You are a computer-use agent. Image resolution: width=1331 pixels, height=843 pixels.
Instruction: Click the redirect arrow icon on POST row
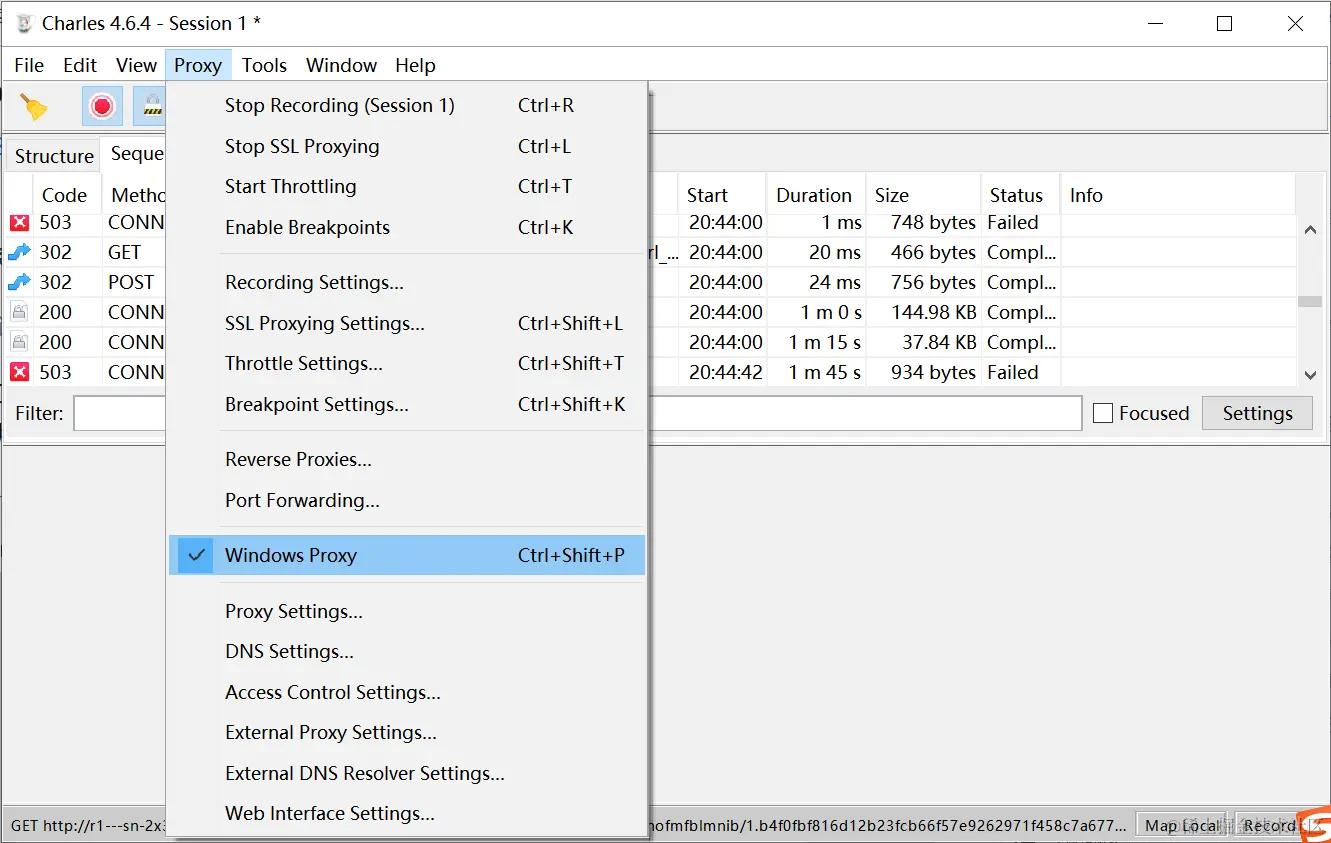tap(20, 282)
